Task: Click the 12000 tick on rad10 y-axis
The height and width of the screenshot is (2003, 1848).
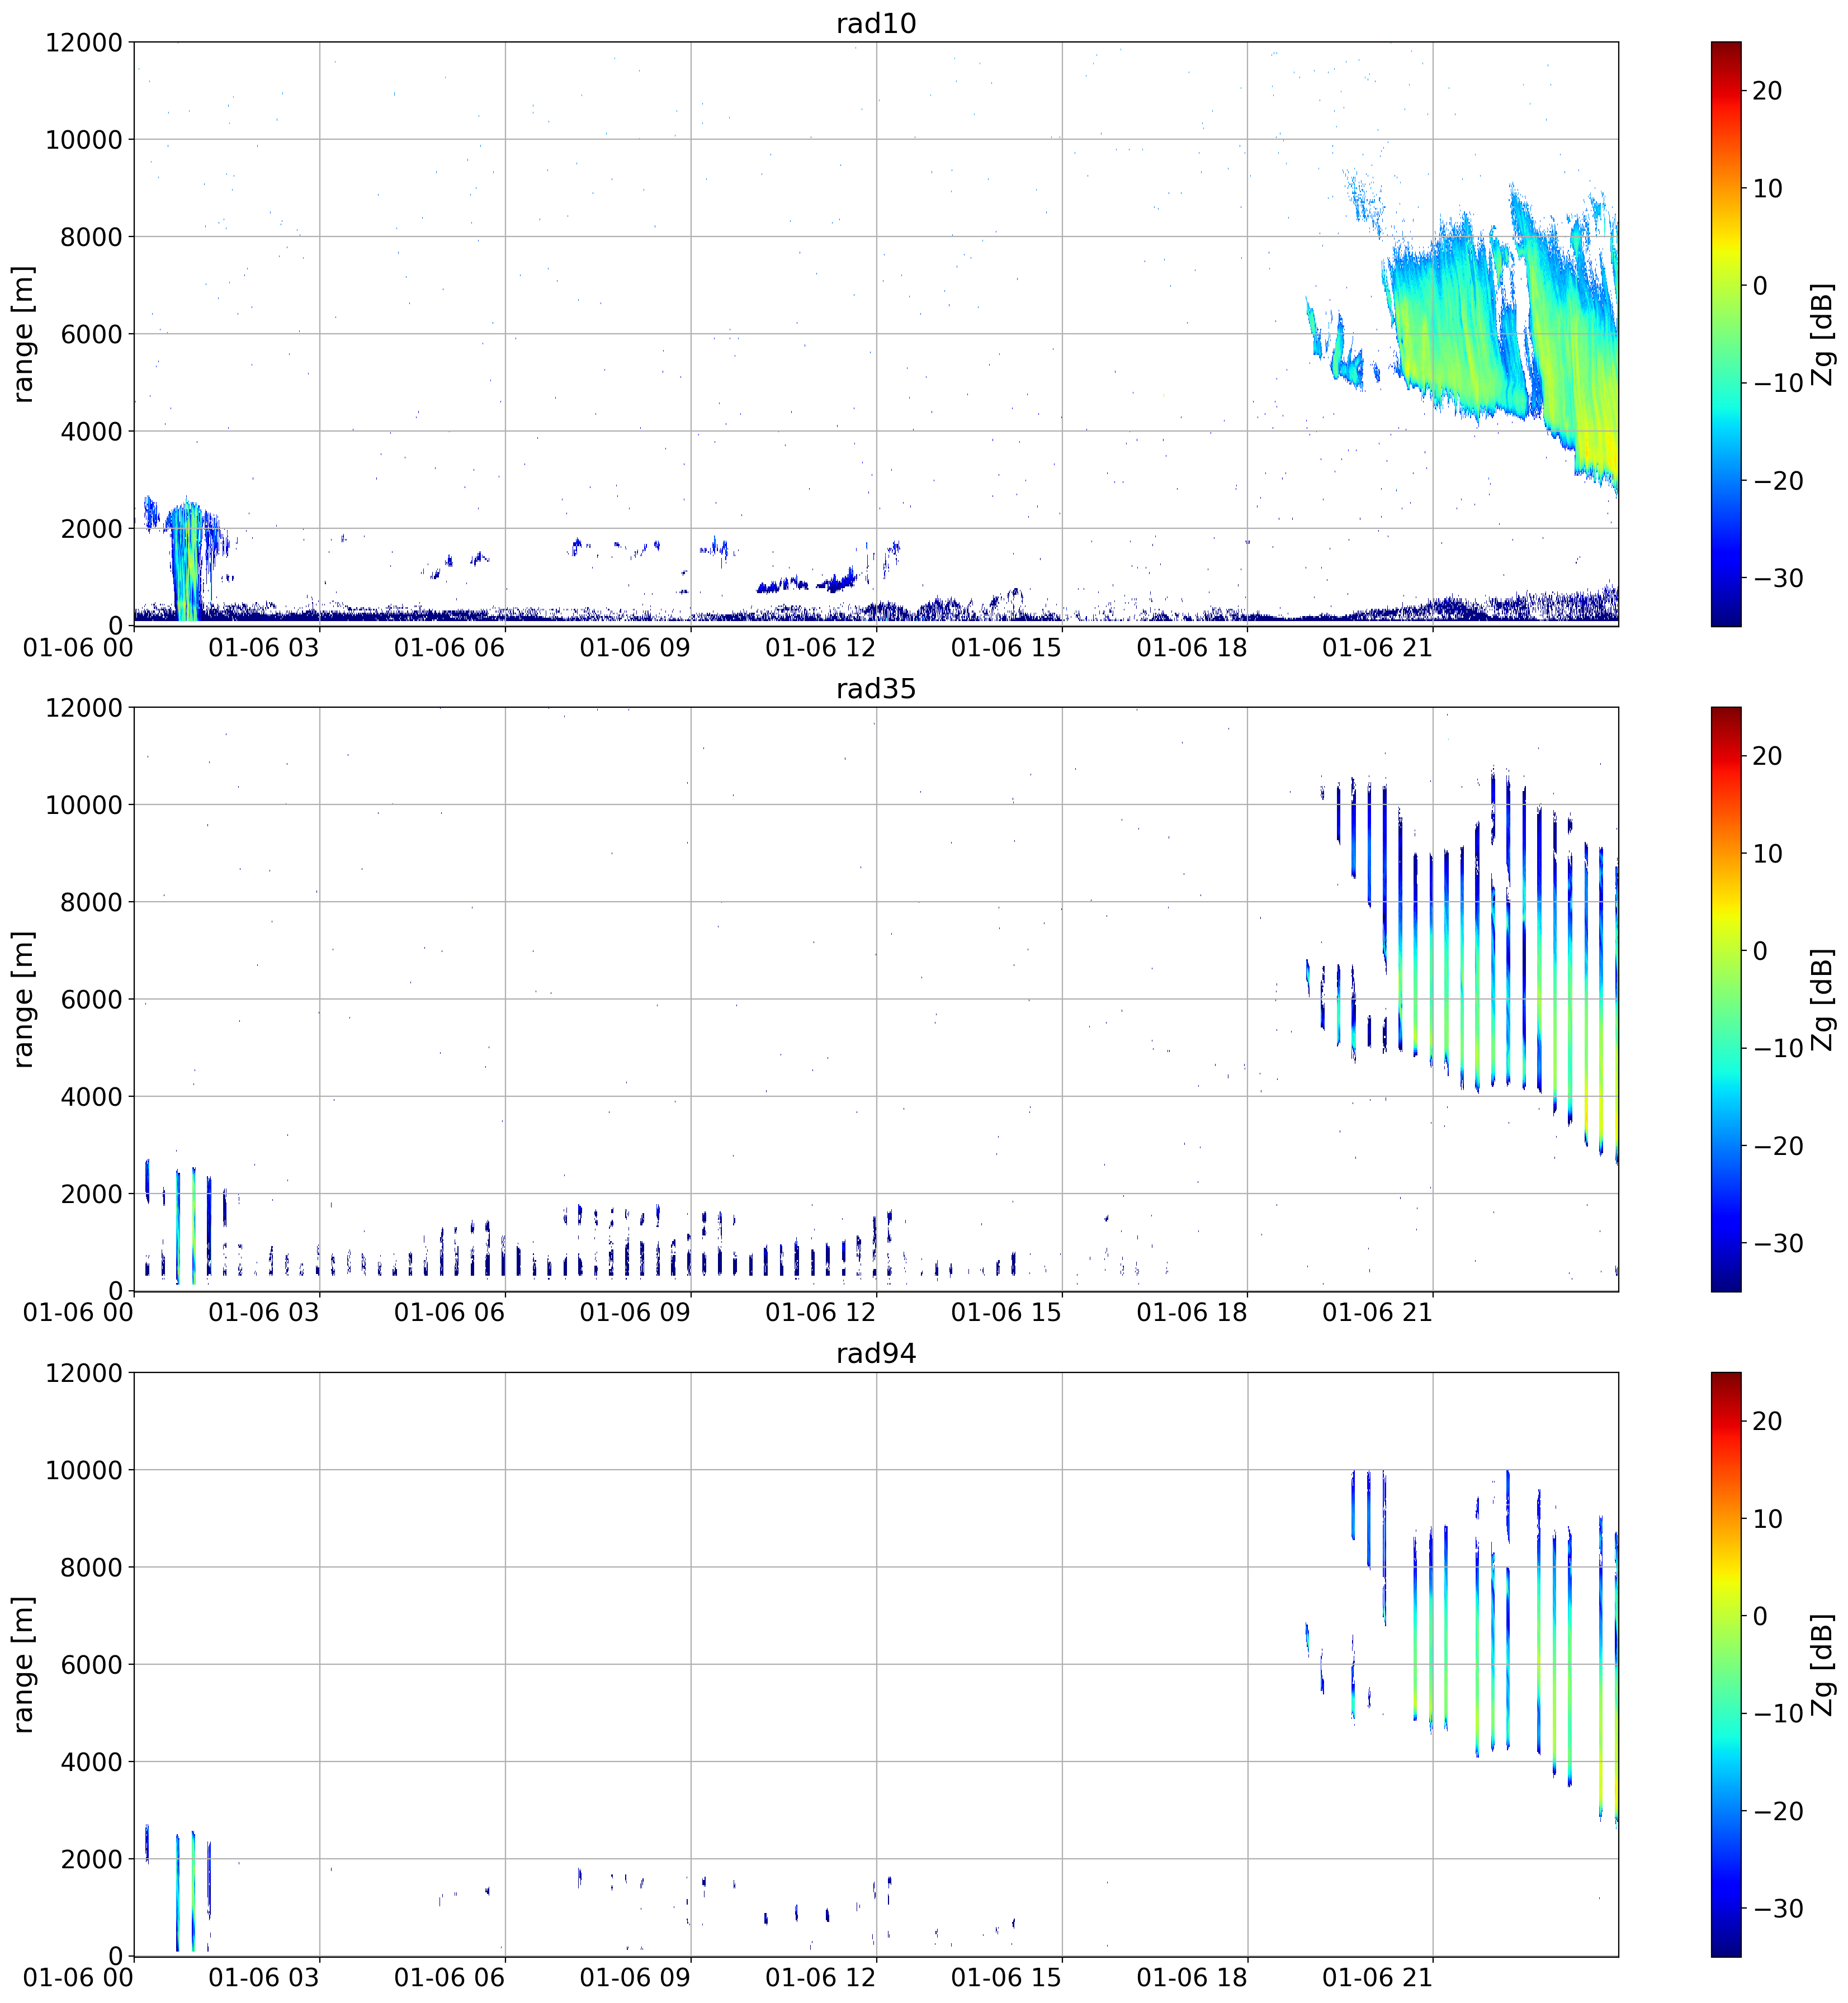Action: click(x=84, y=43)
